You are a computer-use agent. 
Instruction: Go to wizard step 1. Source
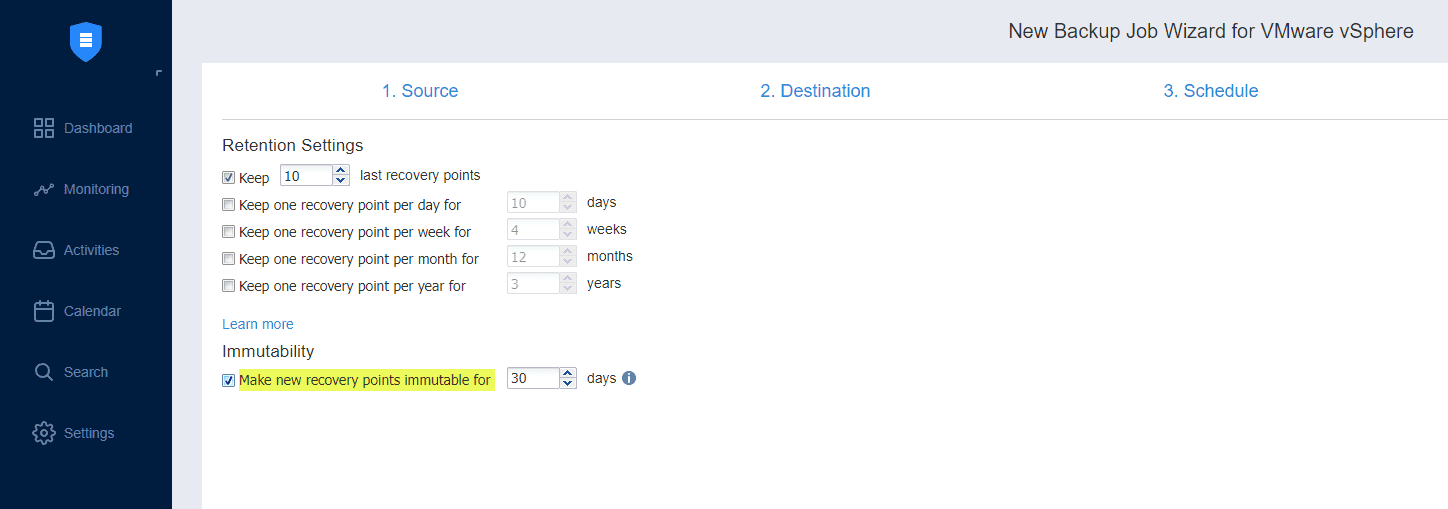coord(420,91)
